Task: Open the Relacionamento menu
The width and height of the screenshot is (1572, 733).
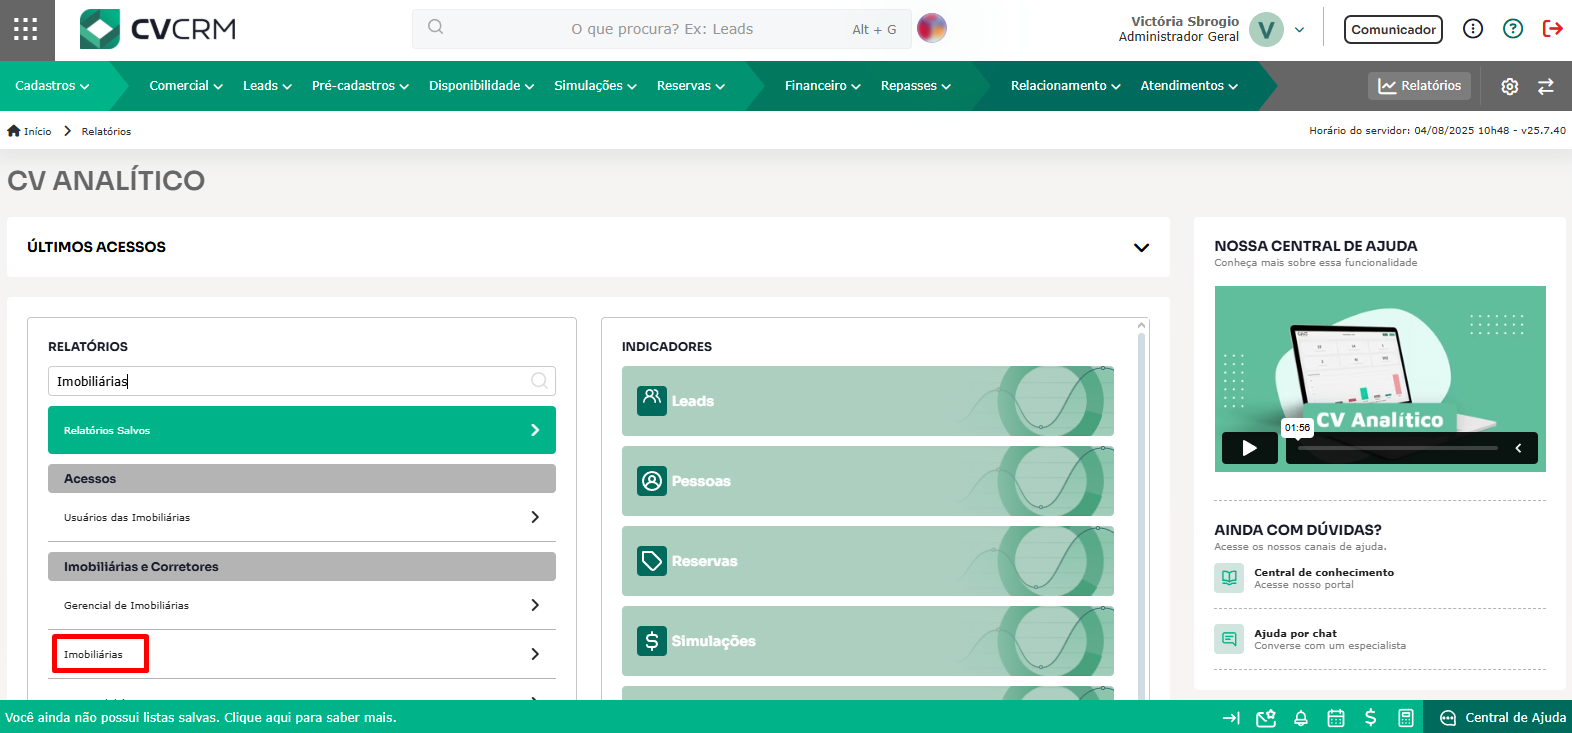Action: coord(1065,86)
